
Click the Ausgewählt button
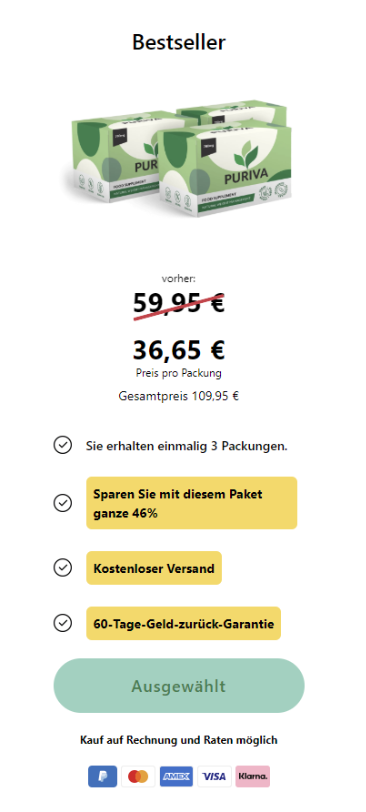(x=179, y=686)
